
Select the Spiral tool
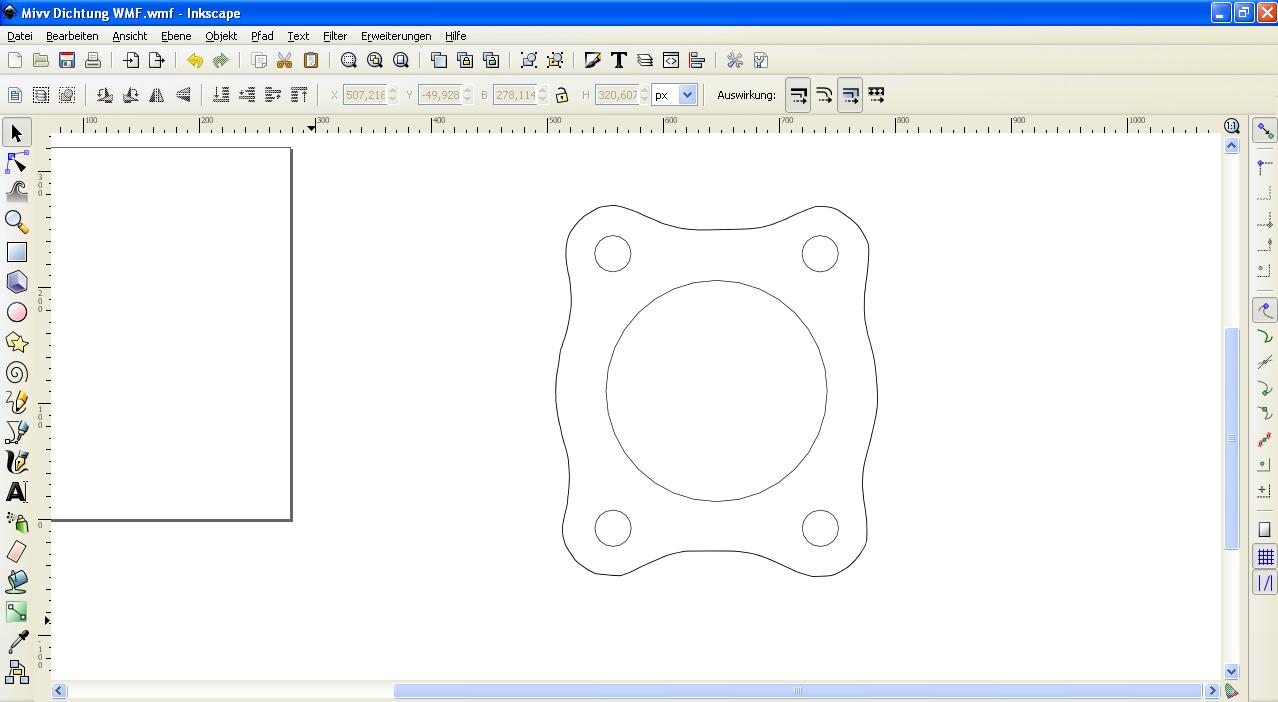pos(17,372)
